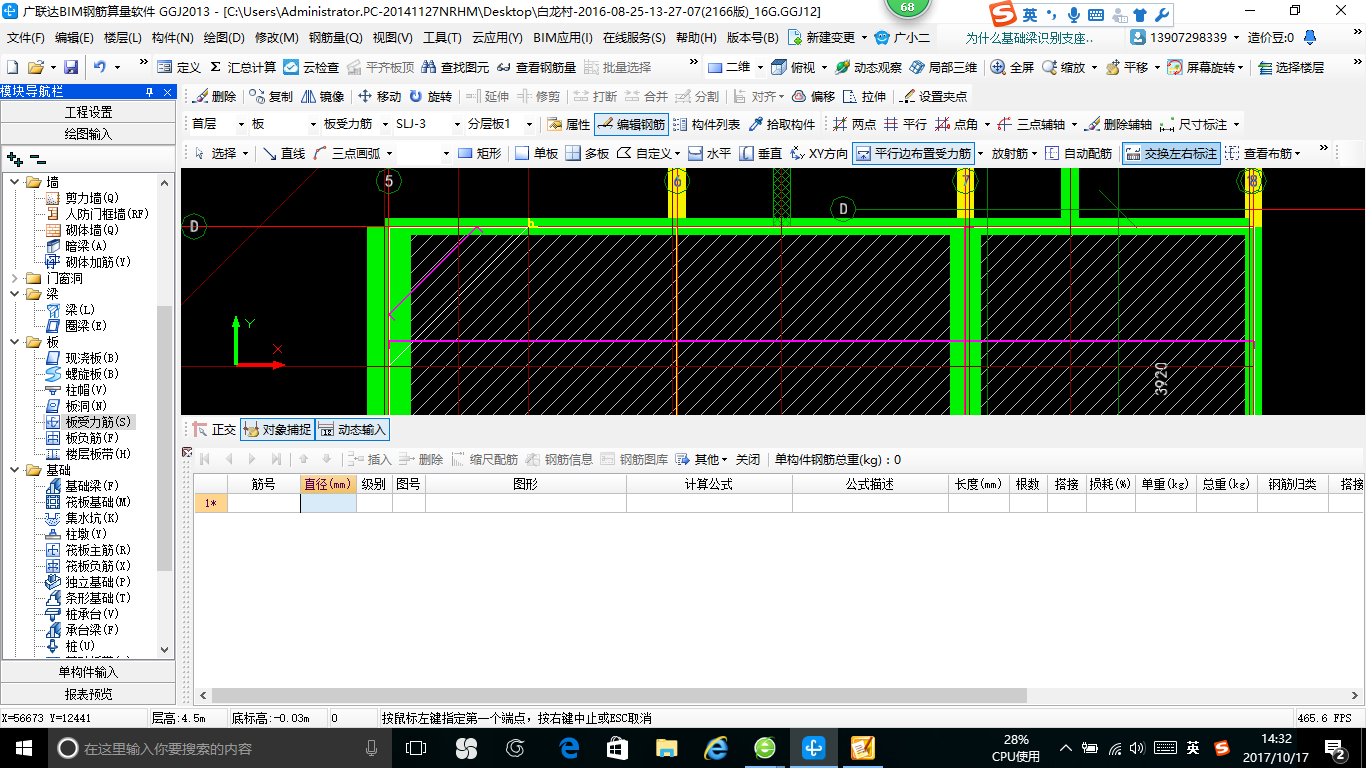Screen dimensions: 1366x768
Task: Choose 多板 multiple slab mode
Action: pos(587,153)
